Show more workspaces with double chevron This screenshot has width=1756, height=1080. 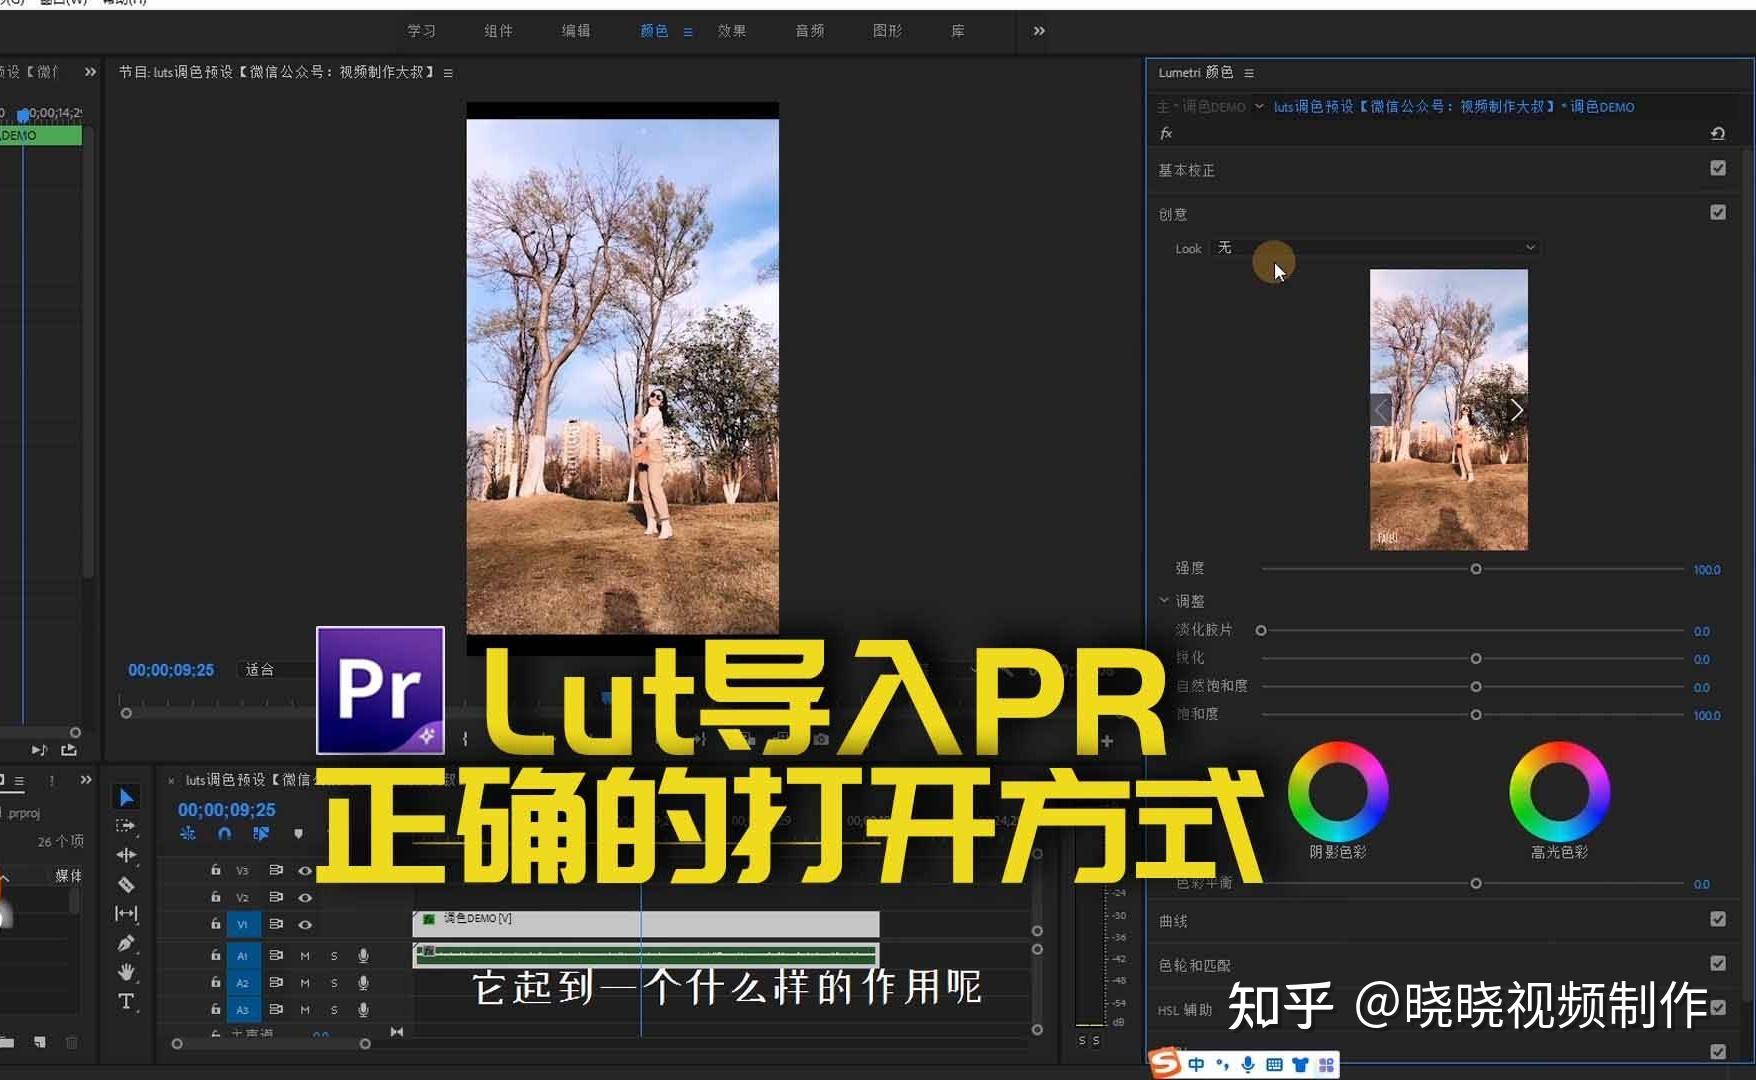point(1039,31)
